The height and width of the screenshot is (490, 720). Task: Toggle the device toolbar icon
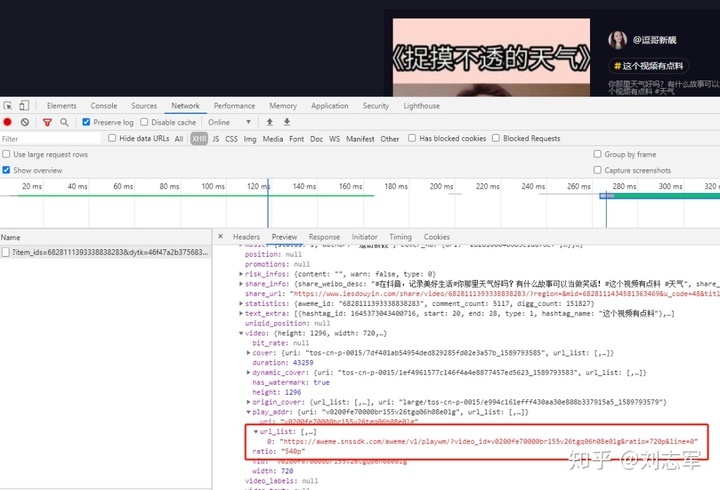[24, 106]
